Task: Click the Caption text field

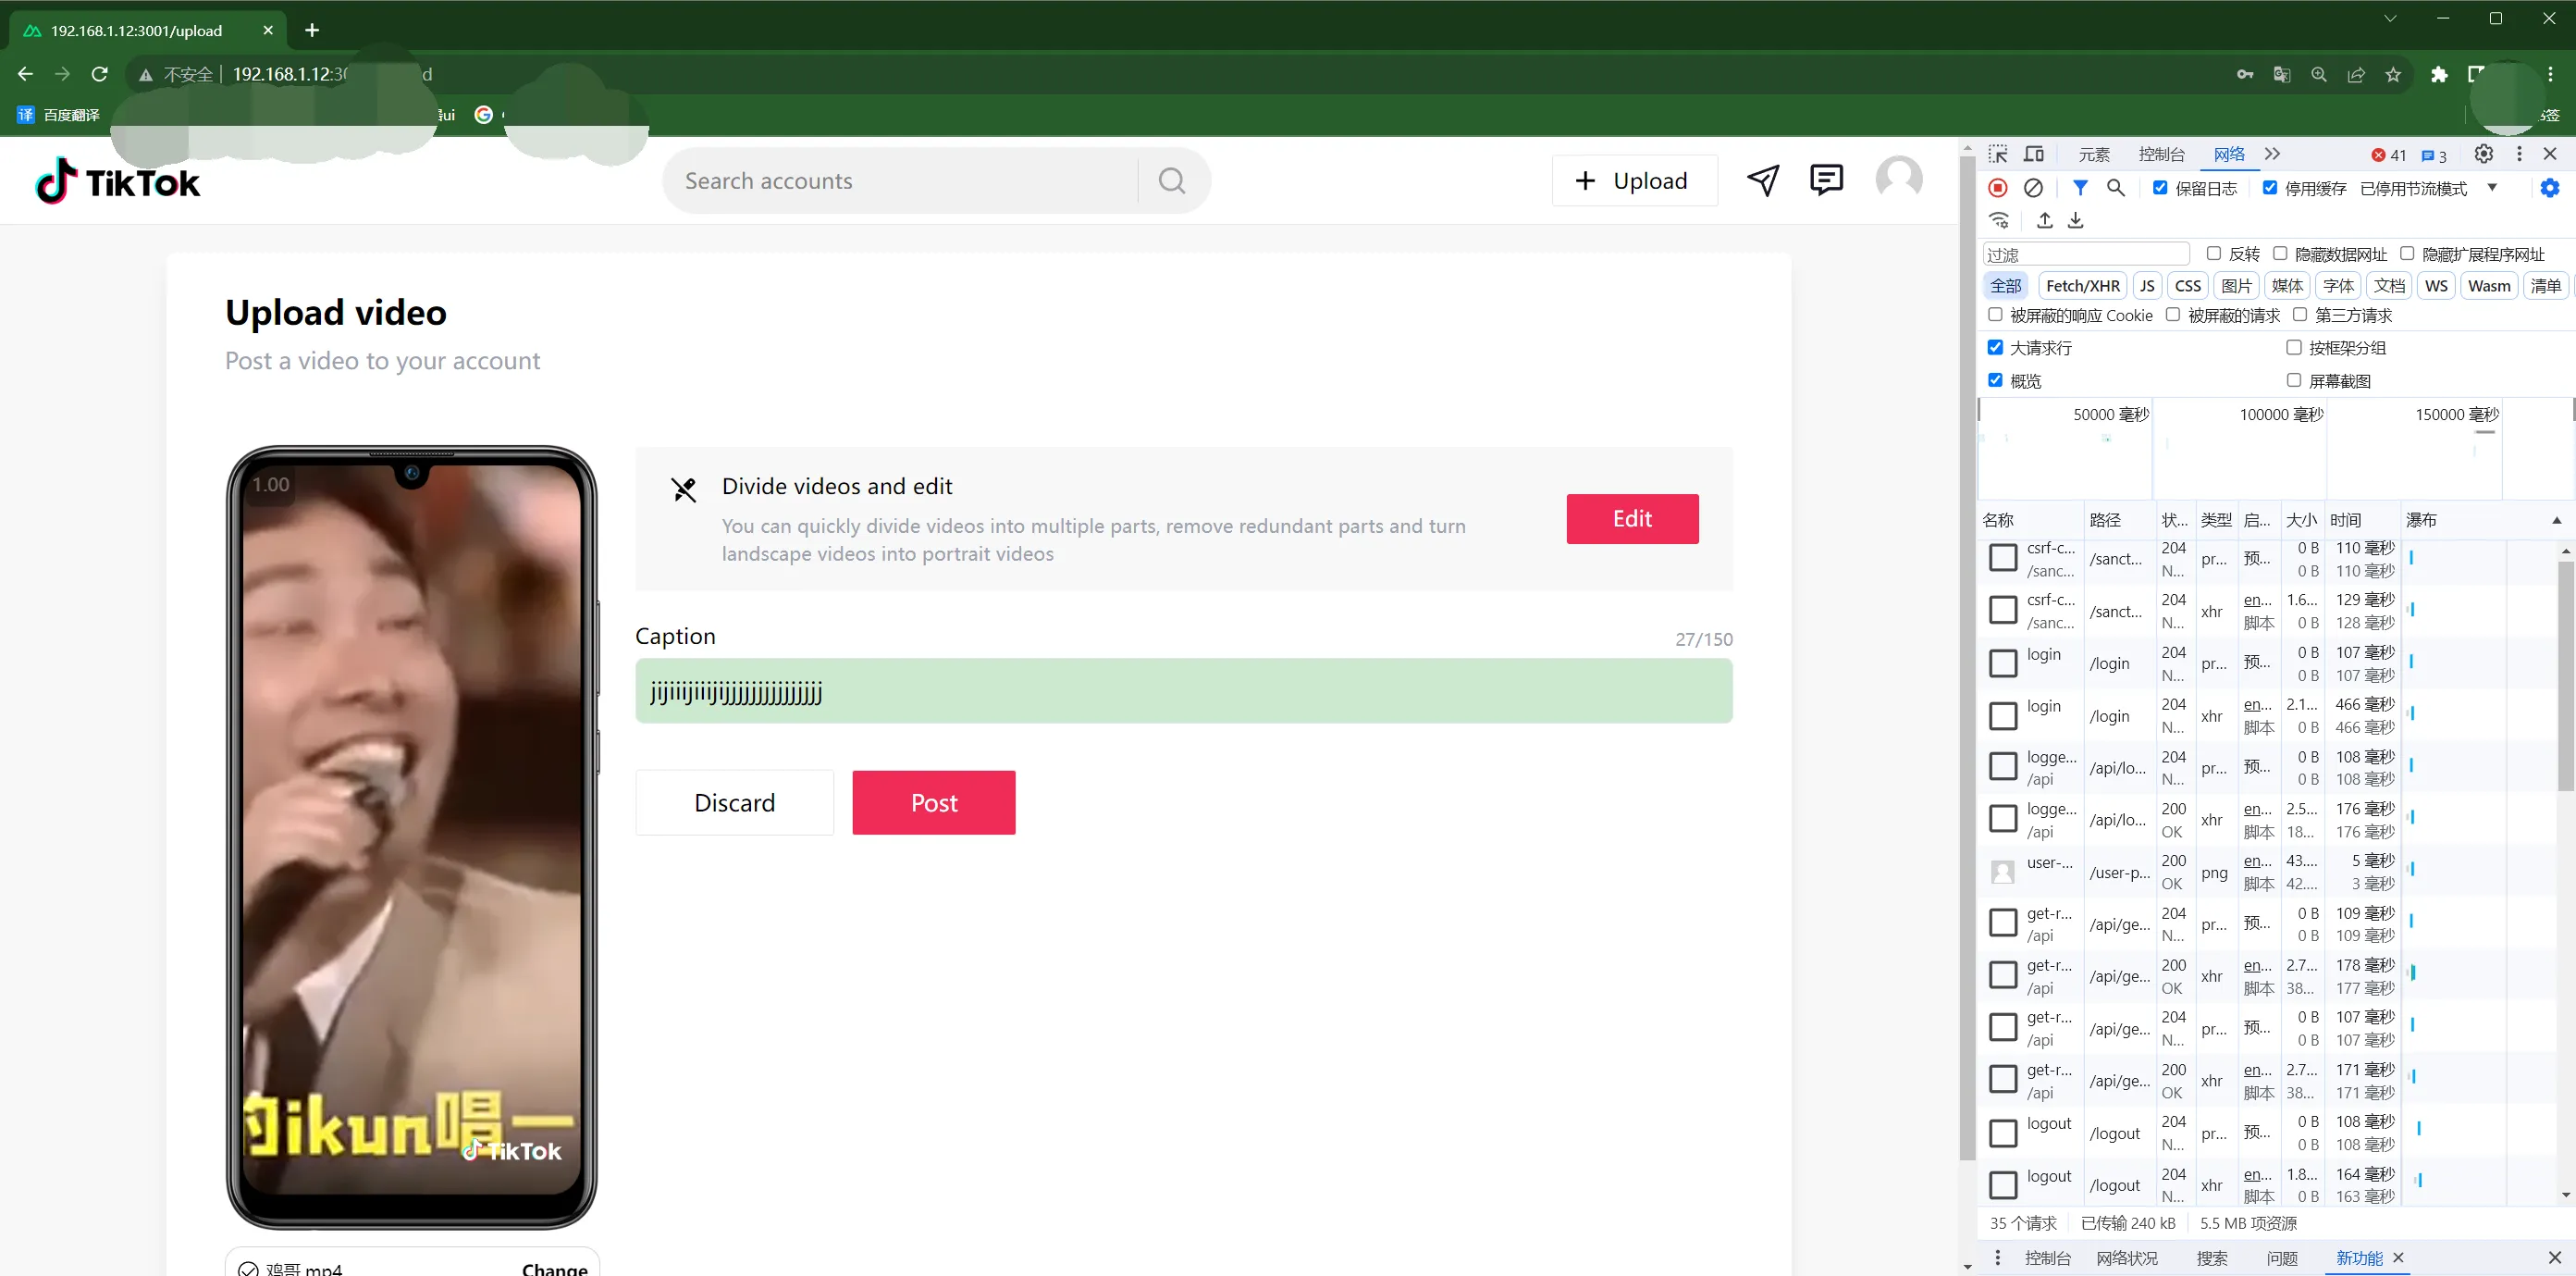Action: (1183, 691)
